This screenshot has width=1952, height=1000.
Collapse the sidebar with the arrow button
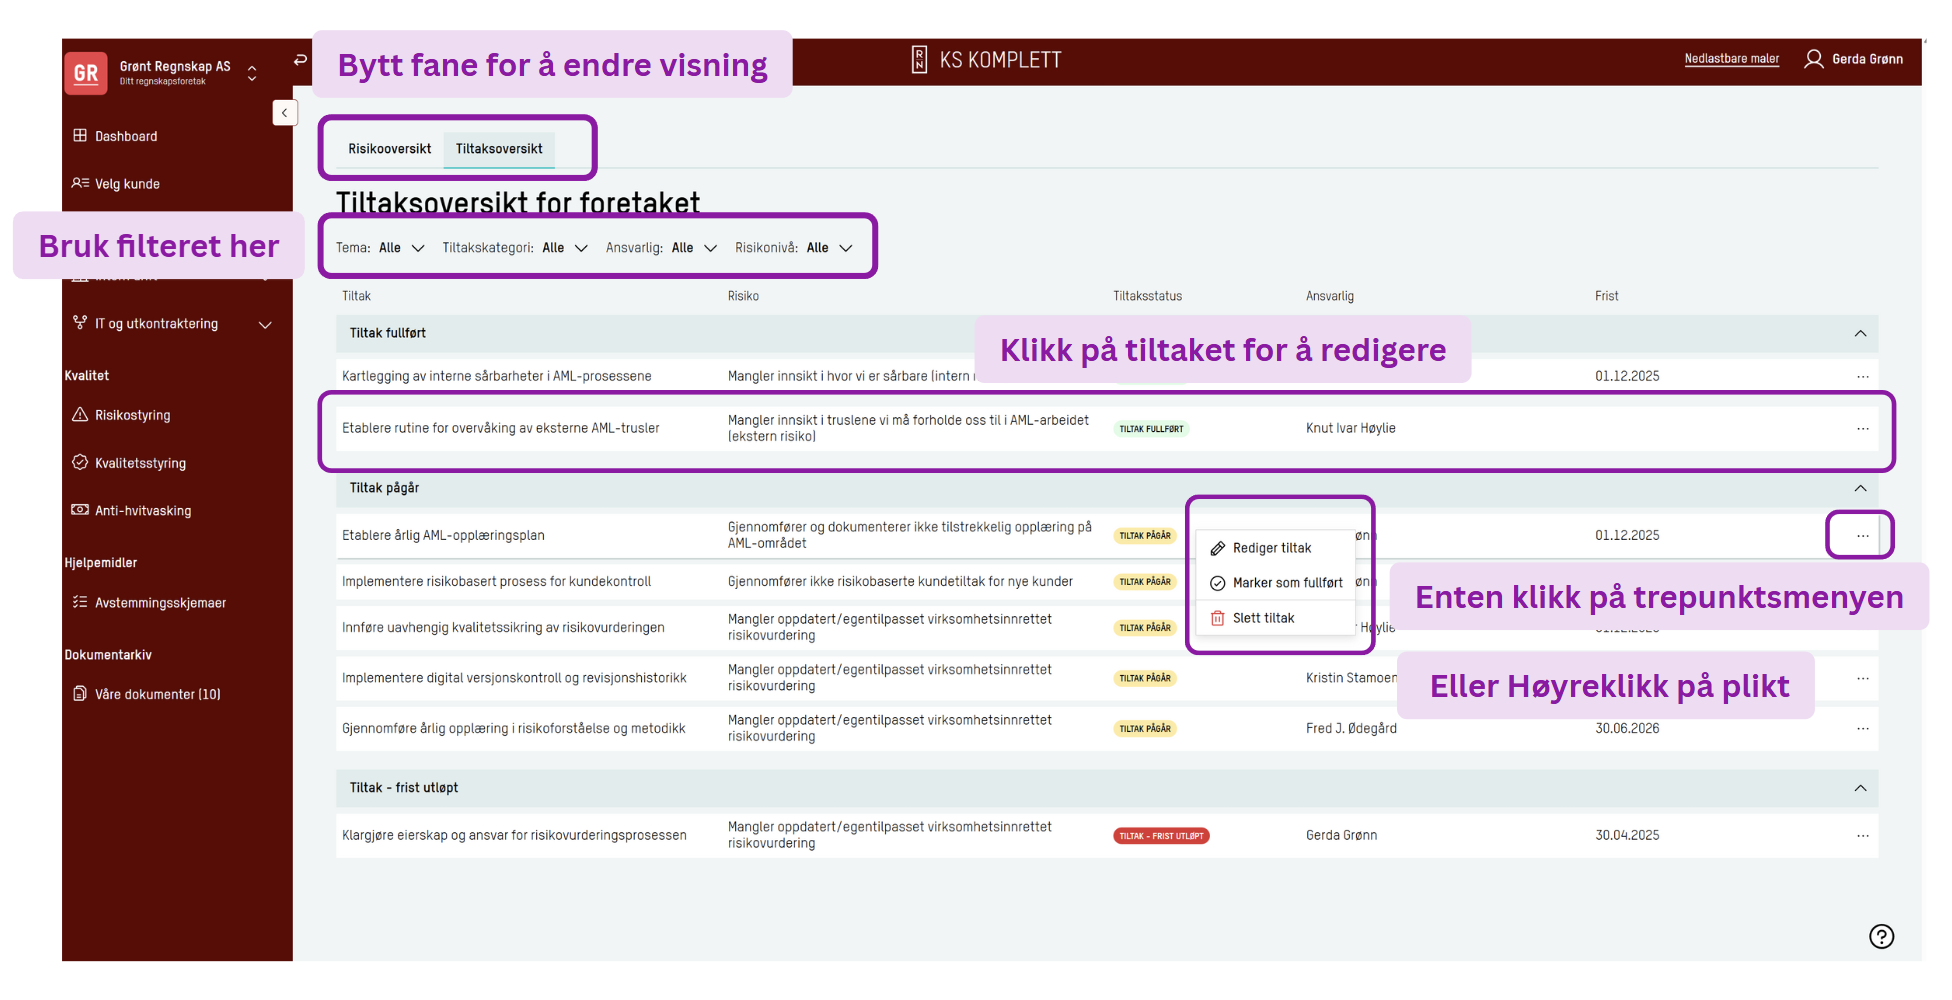tap(285, 112)
